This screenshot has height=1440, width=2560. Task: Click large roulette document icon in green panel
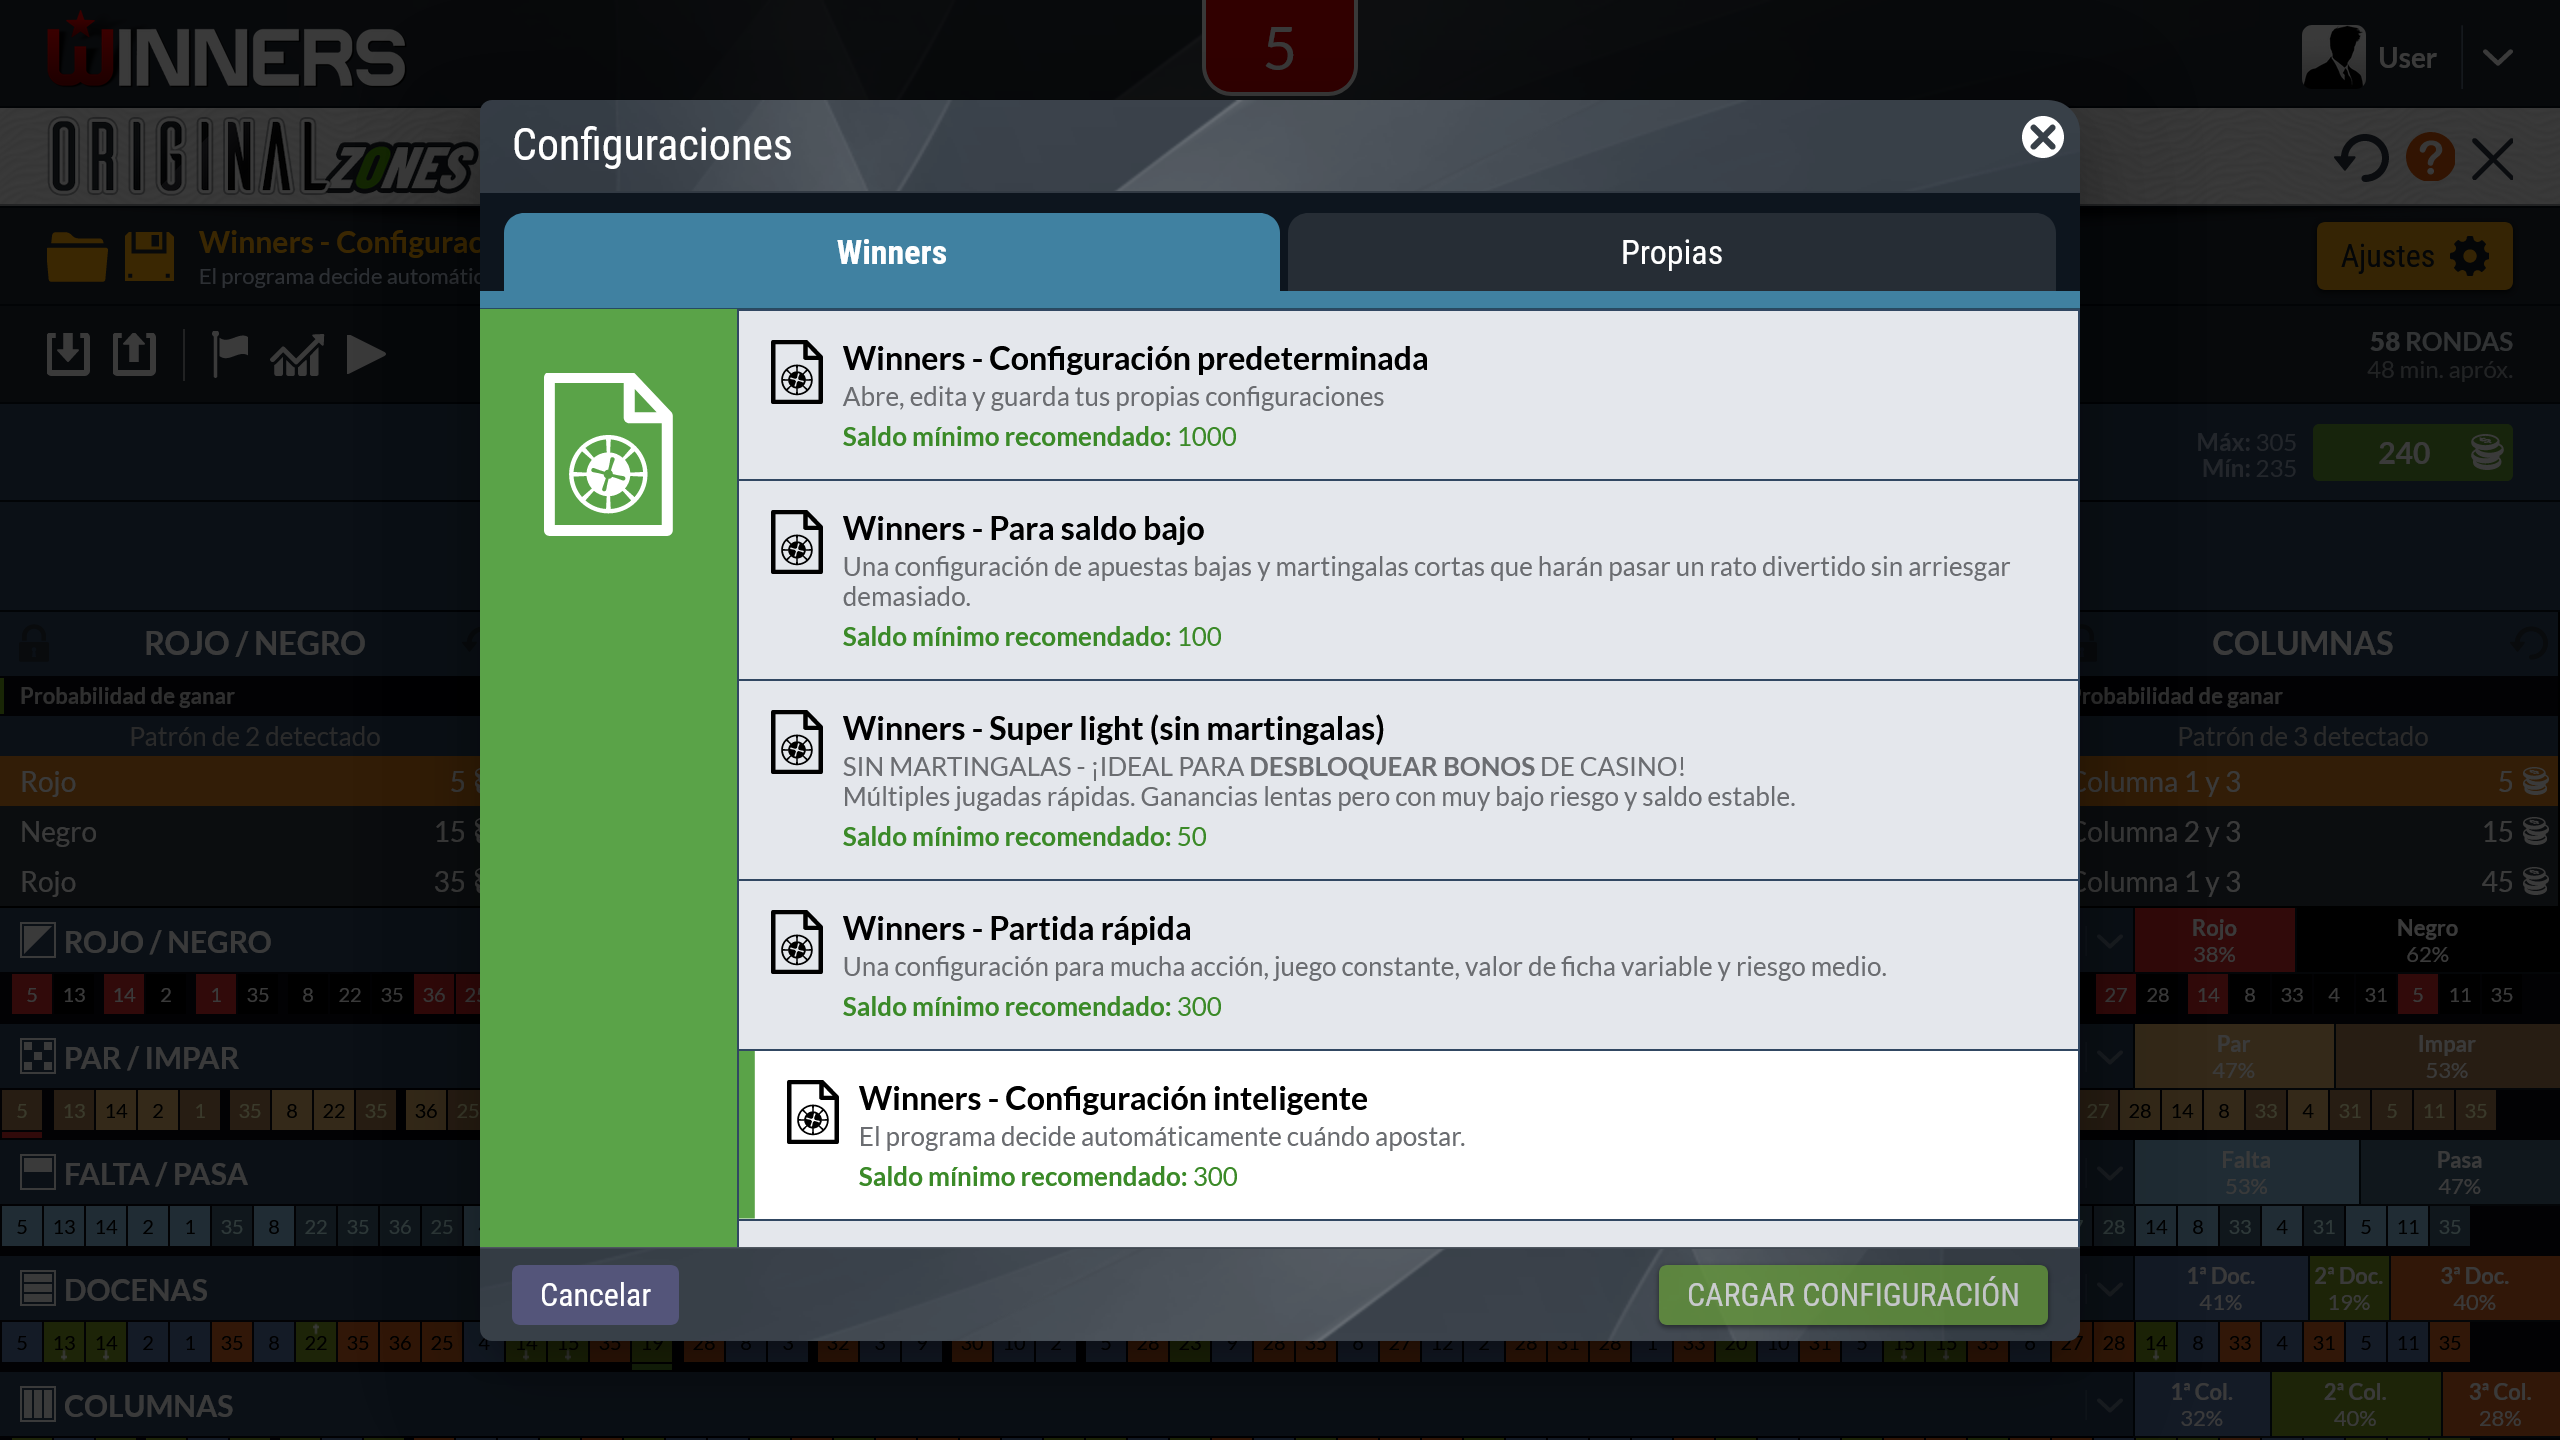tap(608, 454)
